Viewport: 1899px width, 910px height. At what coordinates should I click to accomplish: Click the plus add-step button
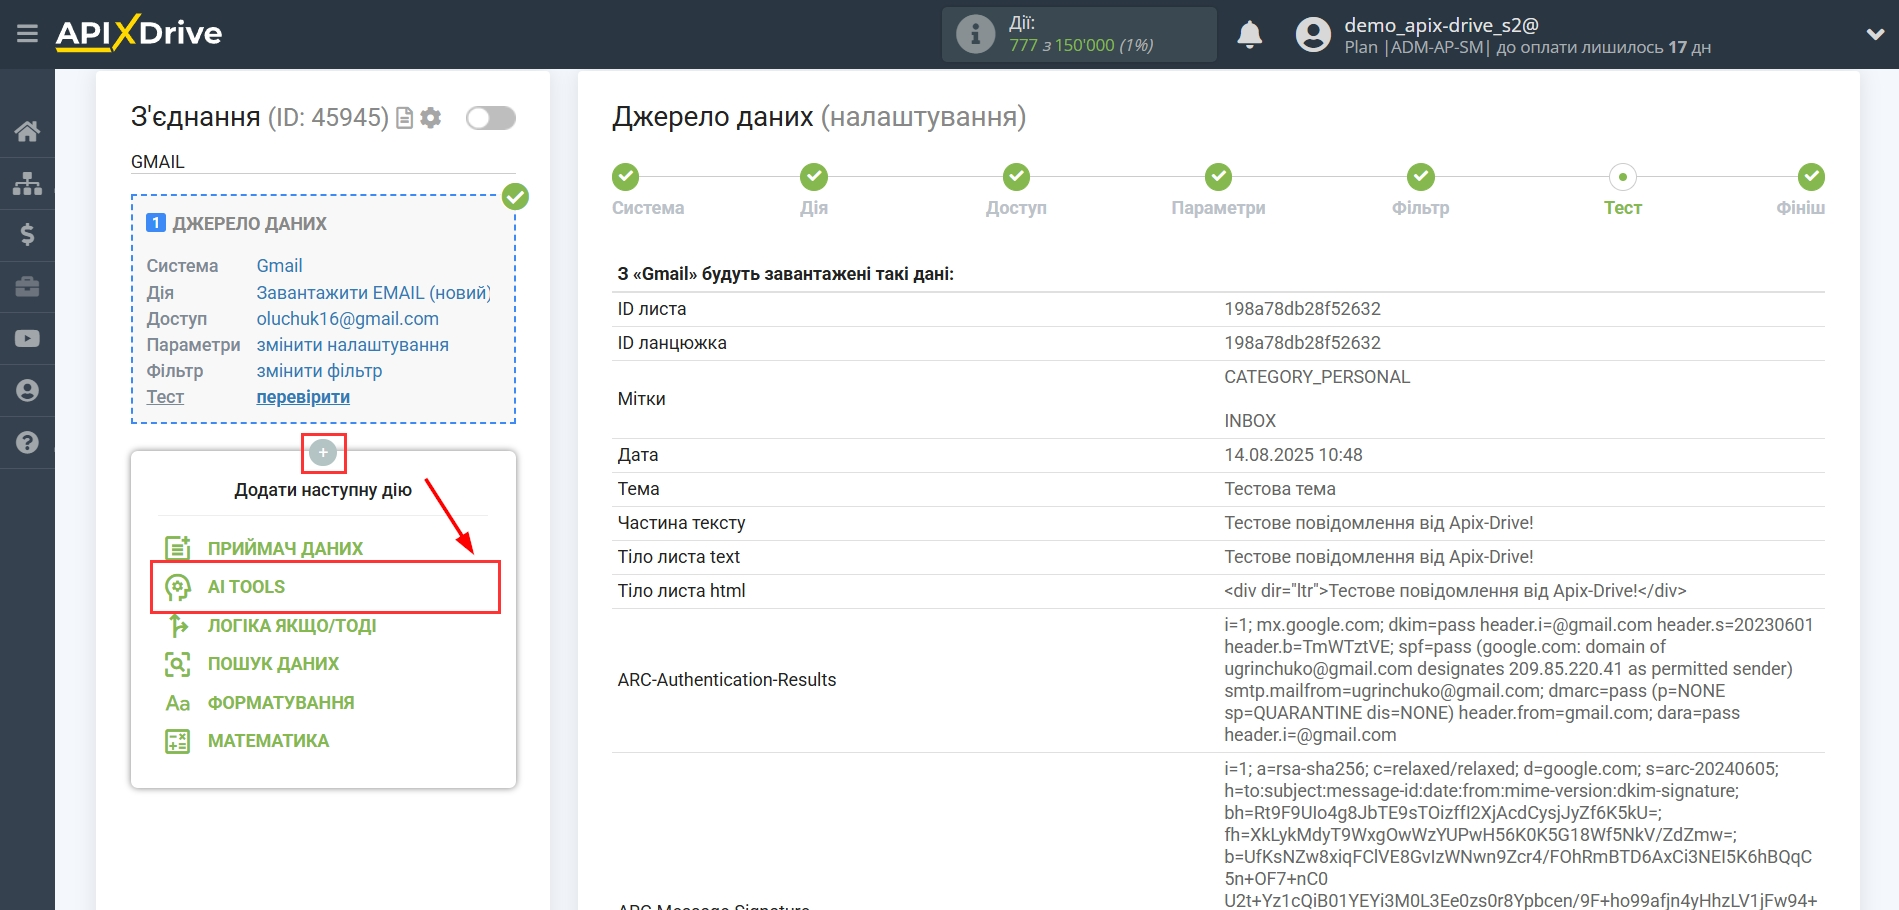[x=323, y=453]
